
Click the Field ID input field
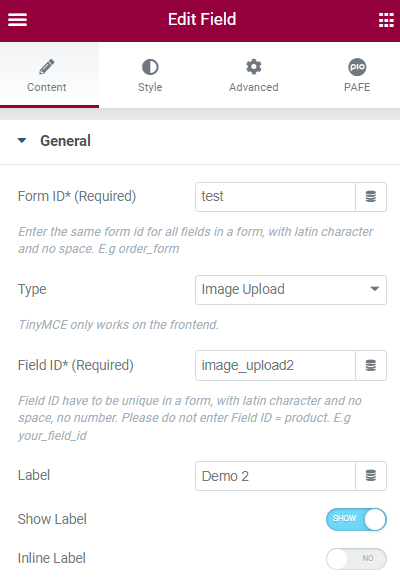(275, 365)
